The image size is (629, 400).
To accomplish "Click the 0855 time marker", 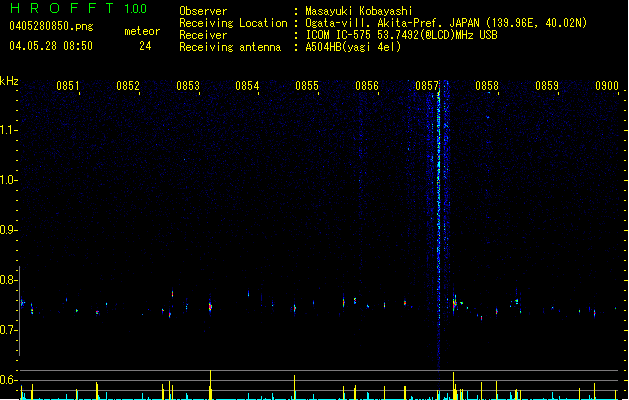I will point(307,86).
